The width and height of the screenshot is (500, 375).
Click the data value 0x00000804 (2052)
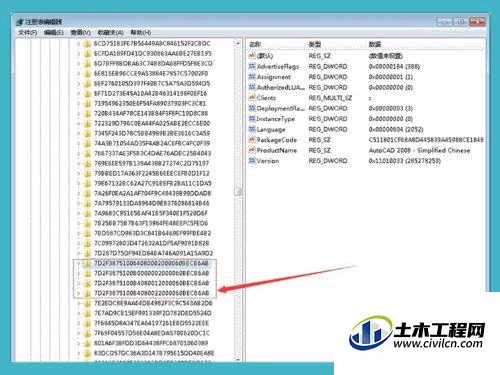pos(396,129)
